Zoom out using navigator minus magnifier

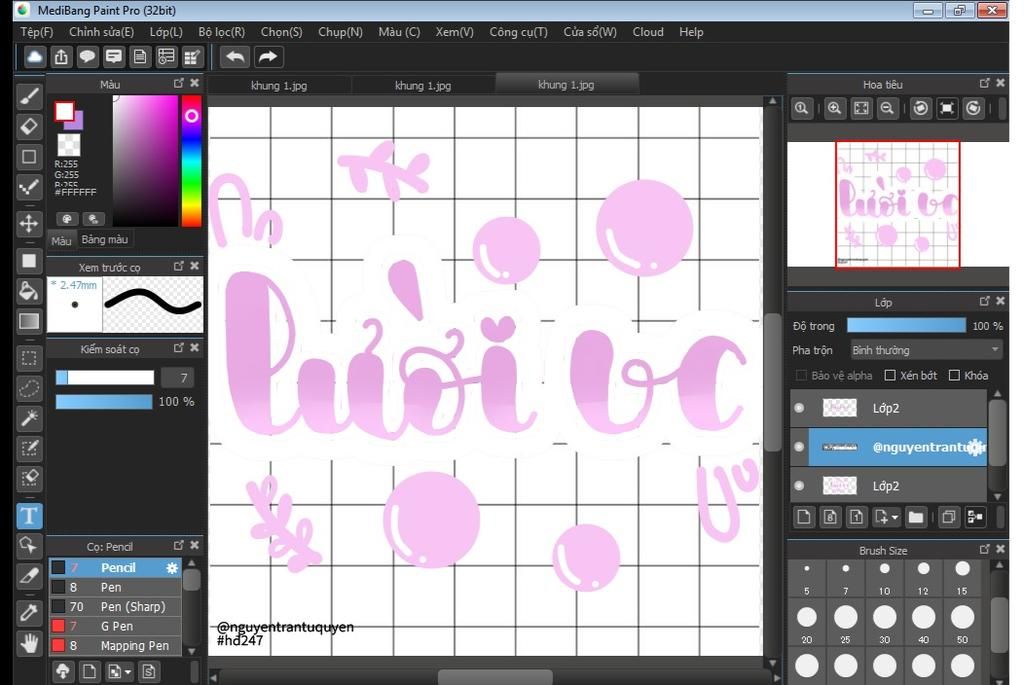pyautogui.click(x=887, y=108)
